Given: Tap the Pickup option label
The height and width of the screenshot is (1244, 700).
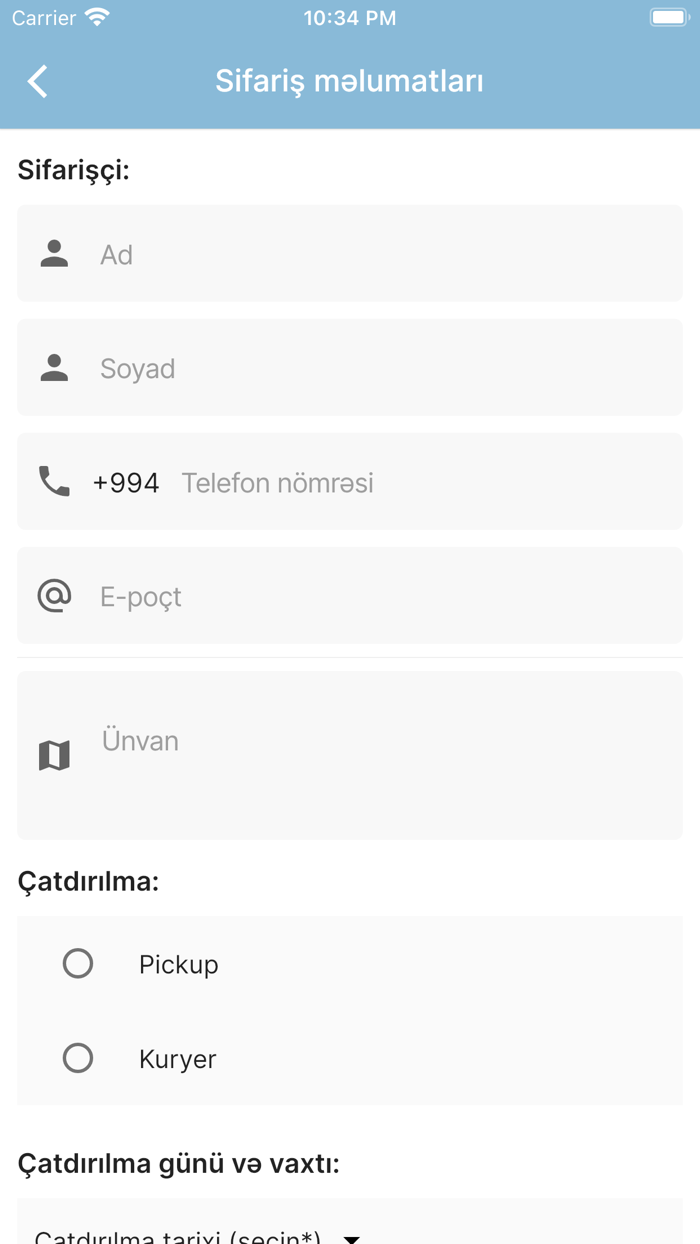Looking at the screenshot, I should (178, 965).
